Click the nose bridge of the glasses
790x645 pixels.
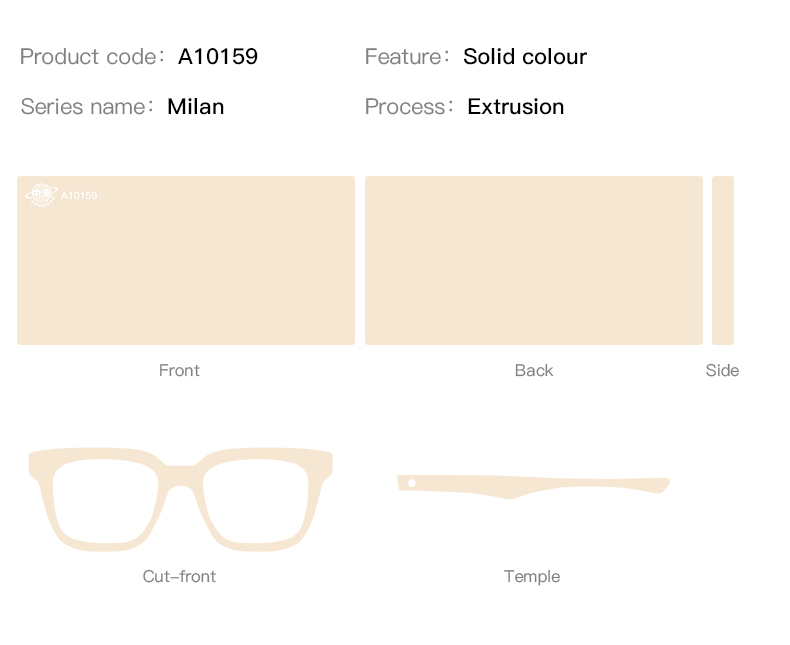pos(180,474)
